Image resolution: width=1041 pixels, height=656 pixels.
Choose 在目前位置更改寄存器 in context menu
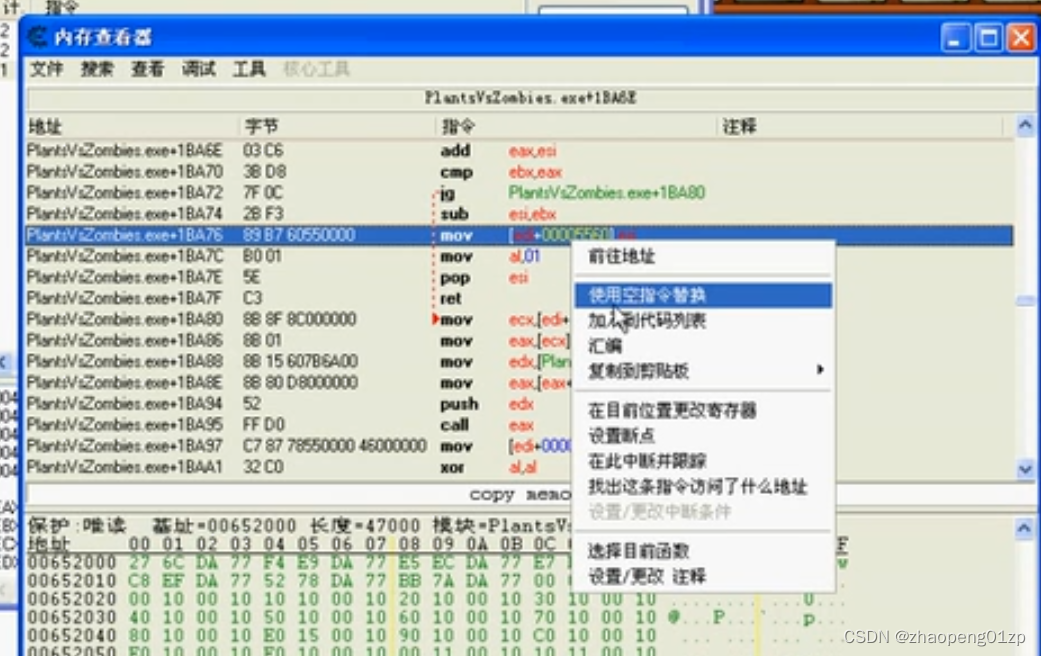pos(703,410)
